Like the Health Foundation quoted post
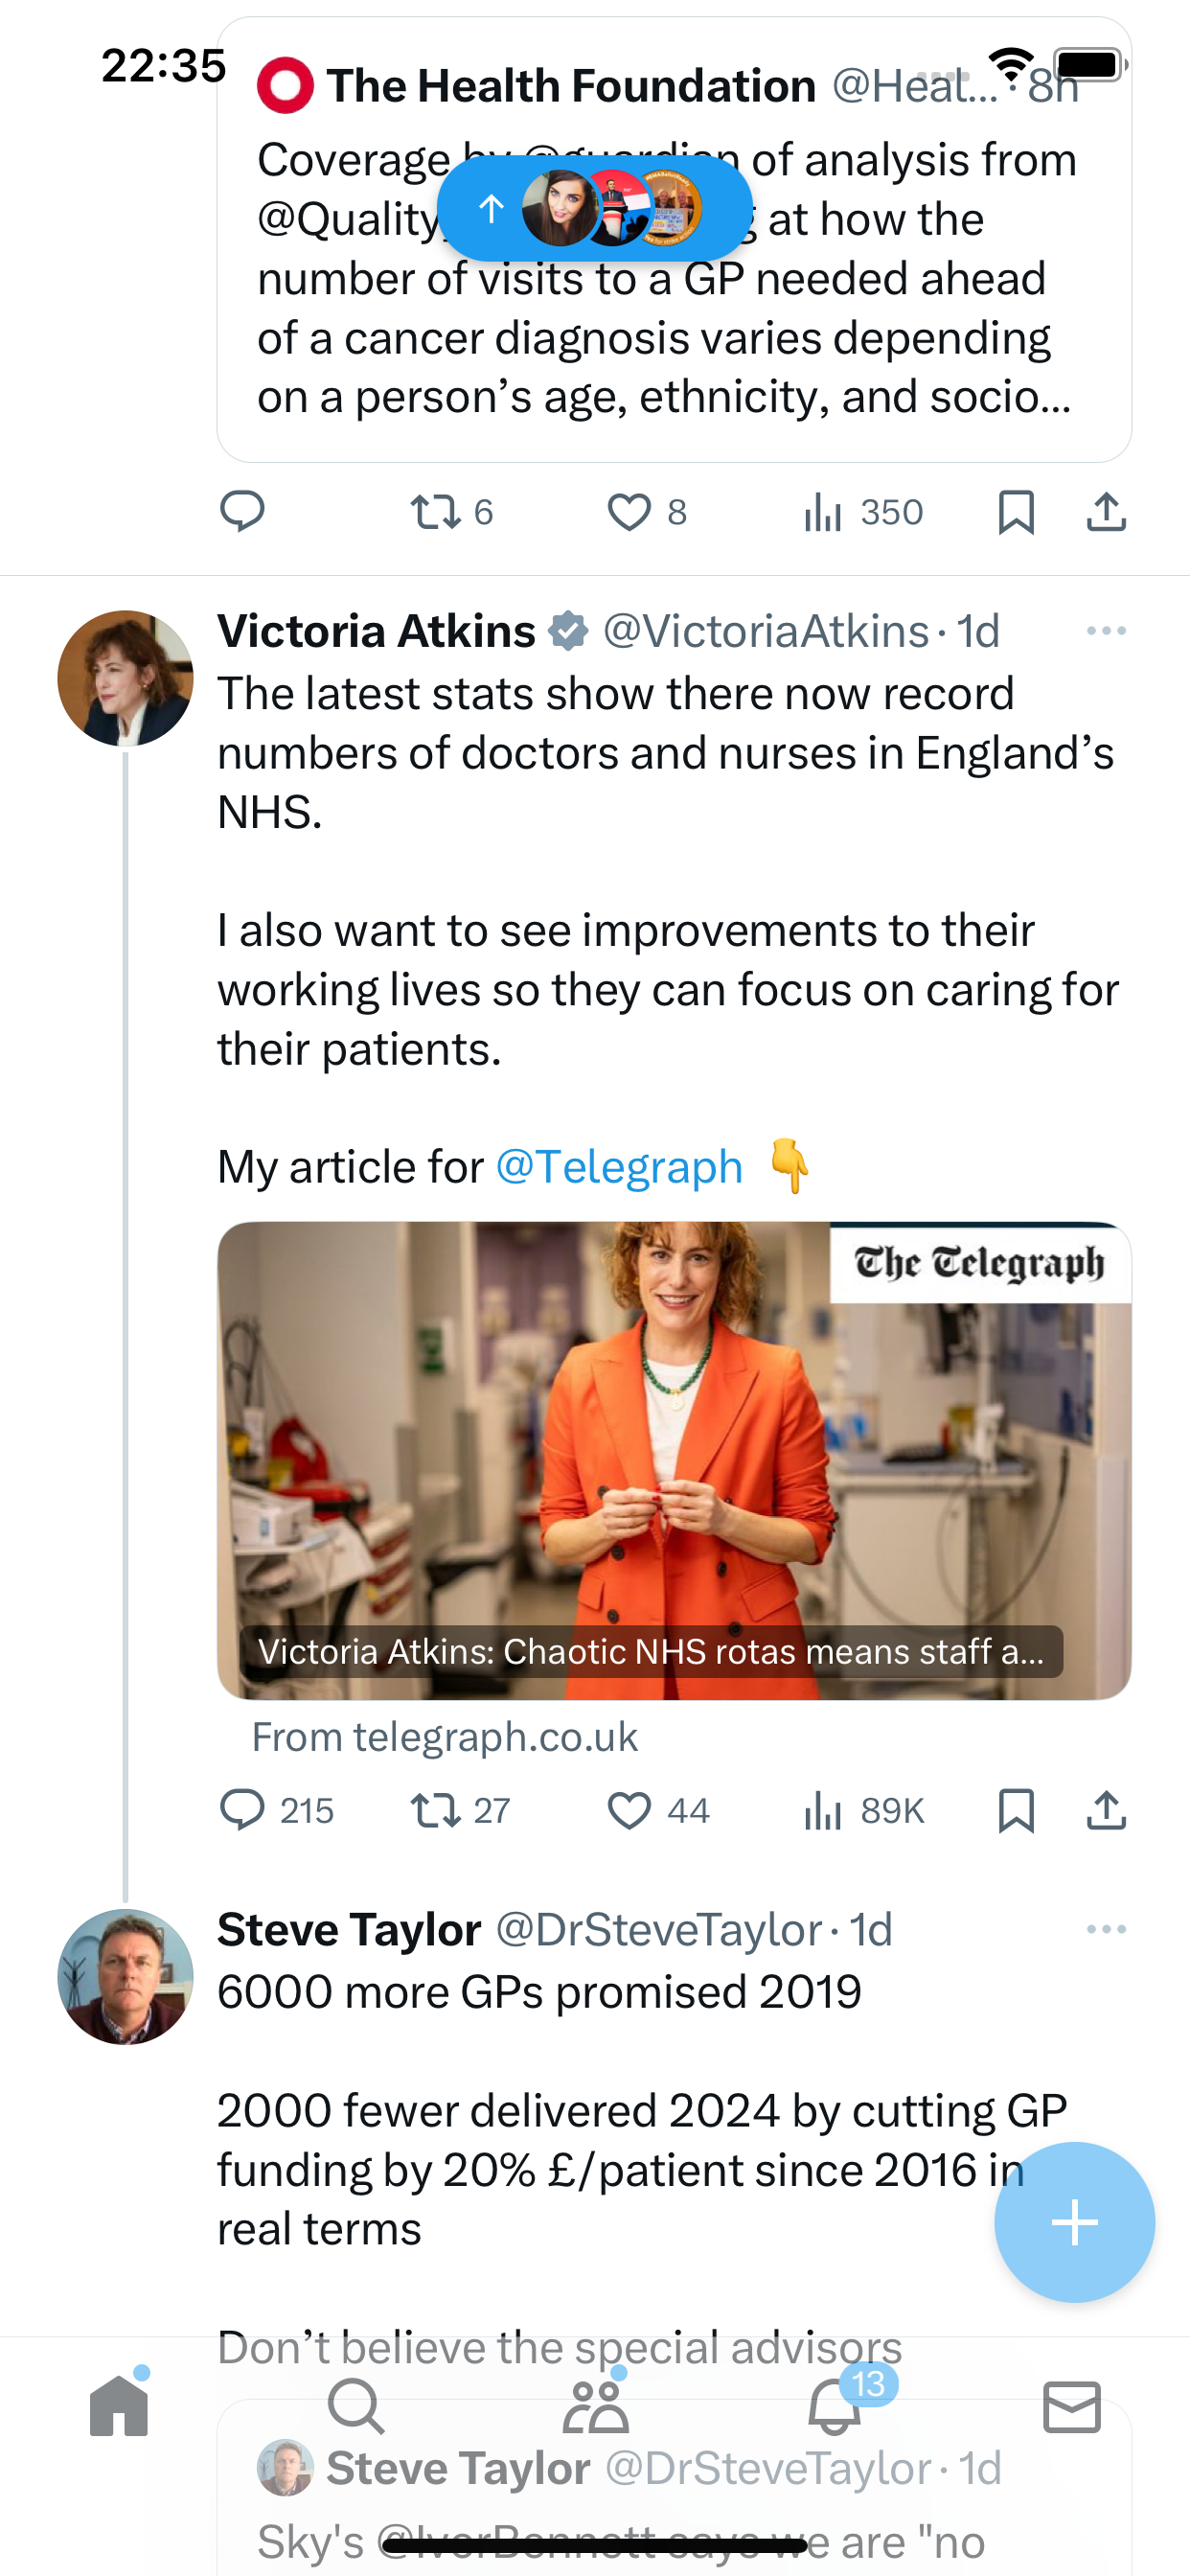Viewport: 1190px width, 2576px height. tap(647, 512)
